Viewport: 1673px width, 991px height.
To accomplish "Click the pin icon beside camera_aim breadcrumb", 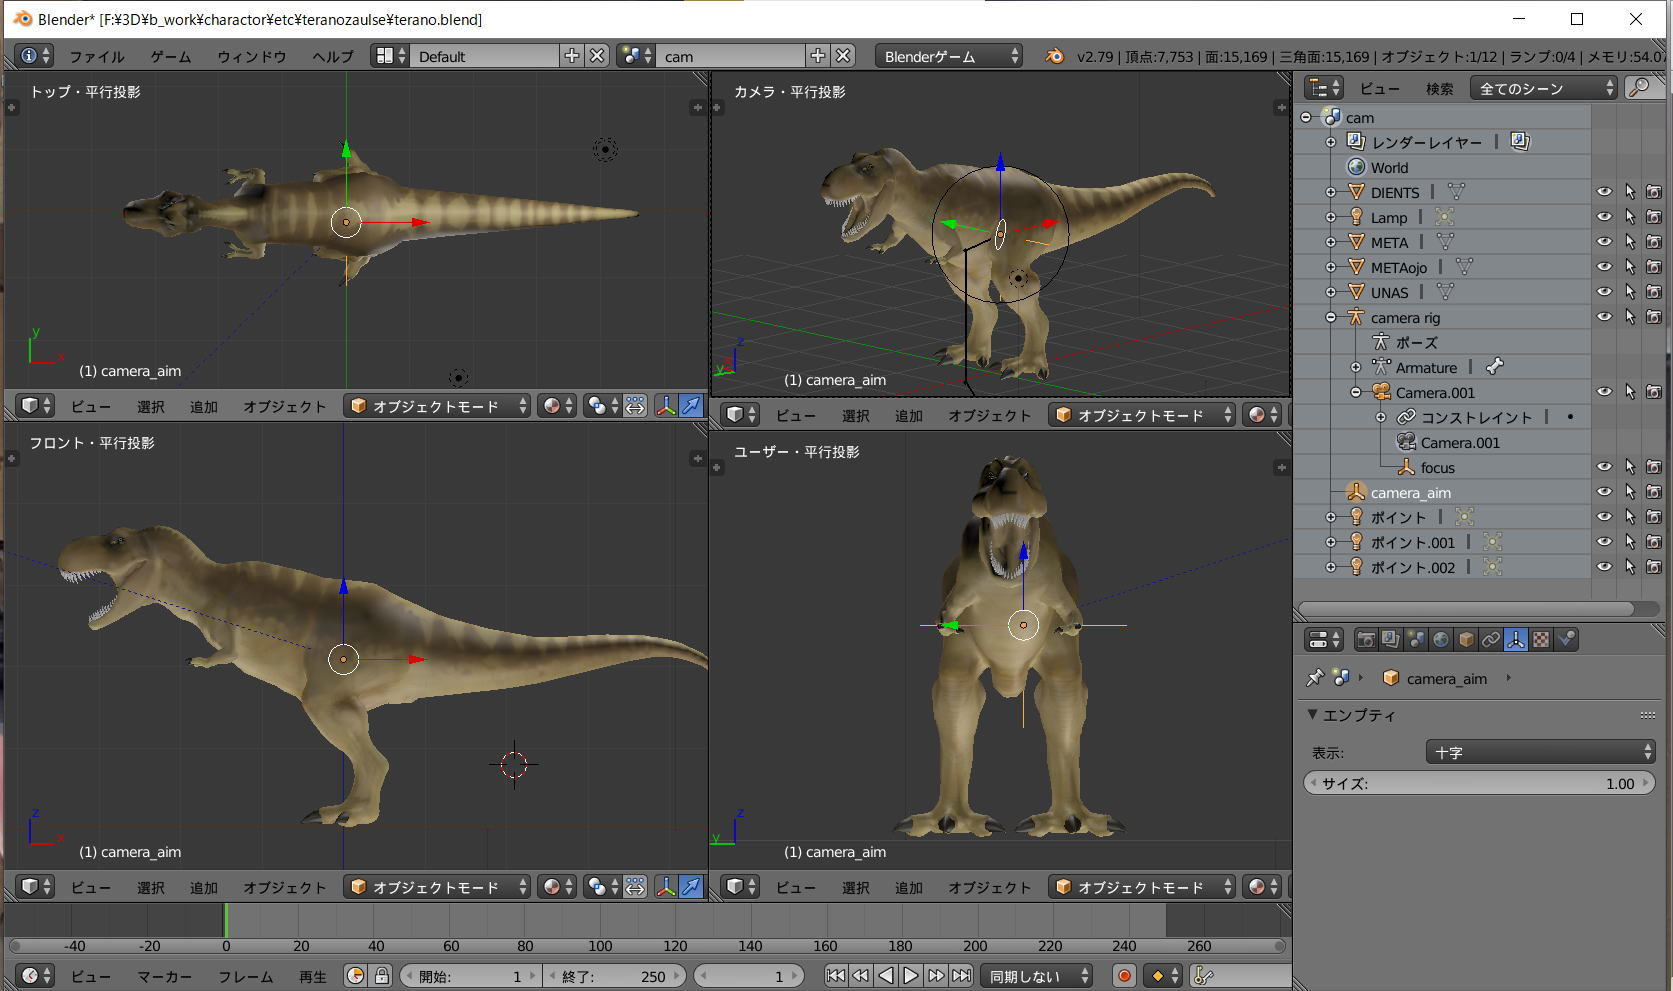I will click(x=1315, y=678).
